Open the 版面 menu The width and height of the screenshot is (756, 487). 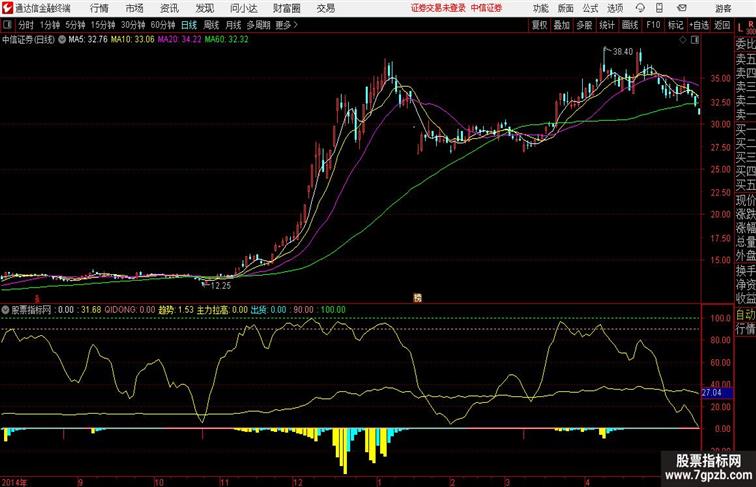[566, 8]
